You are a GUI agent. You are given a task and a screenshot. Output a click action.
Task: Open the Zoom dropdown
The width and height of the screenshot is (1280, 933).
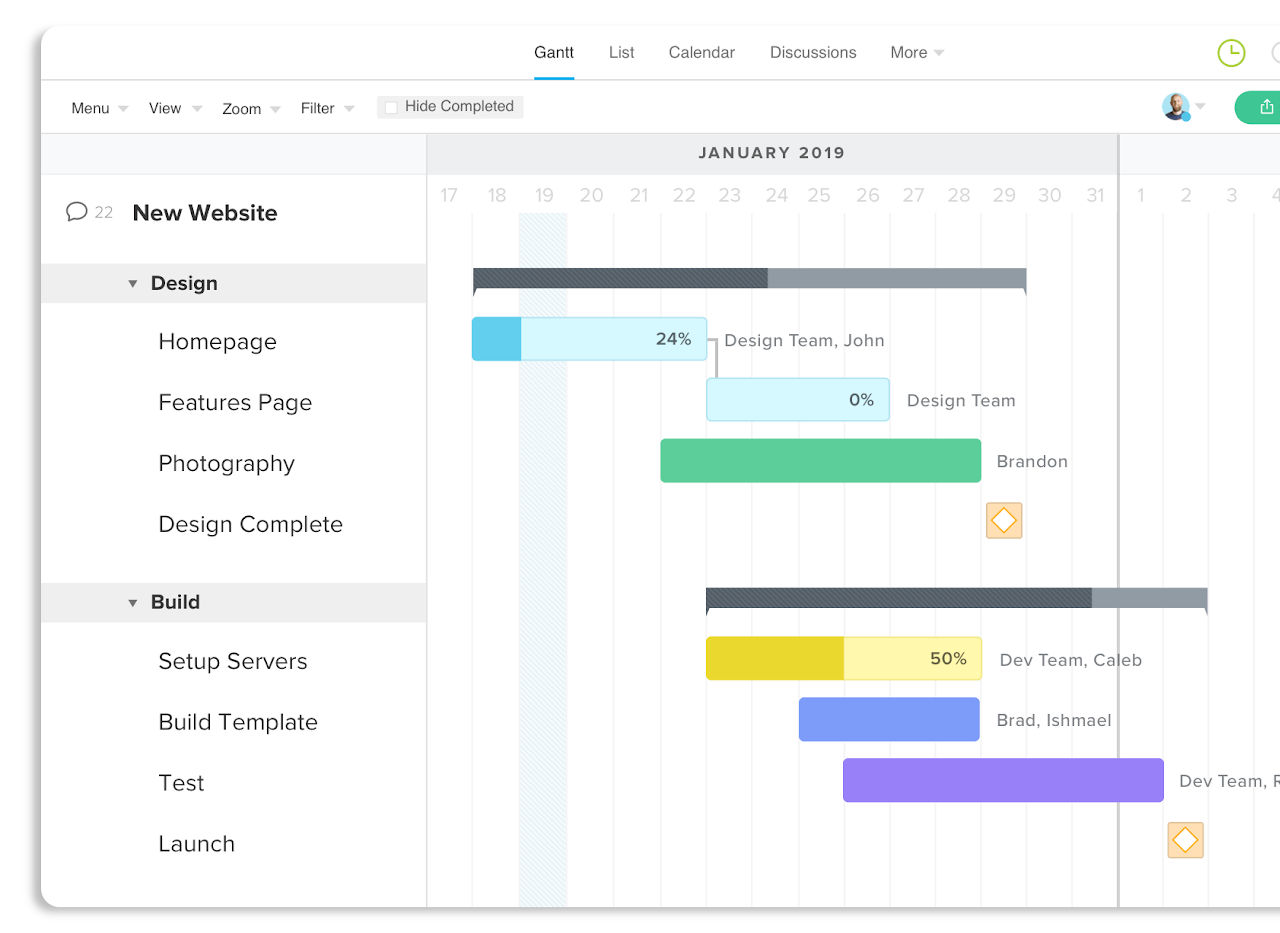pos(251,108)
